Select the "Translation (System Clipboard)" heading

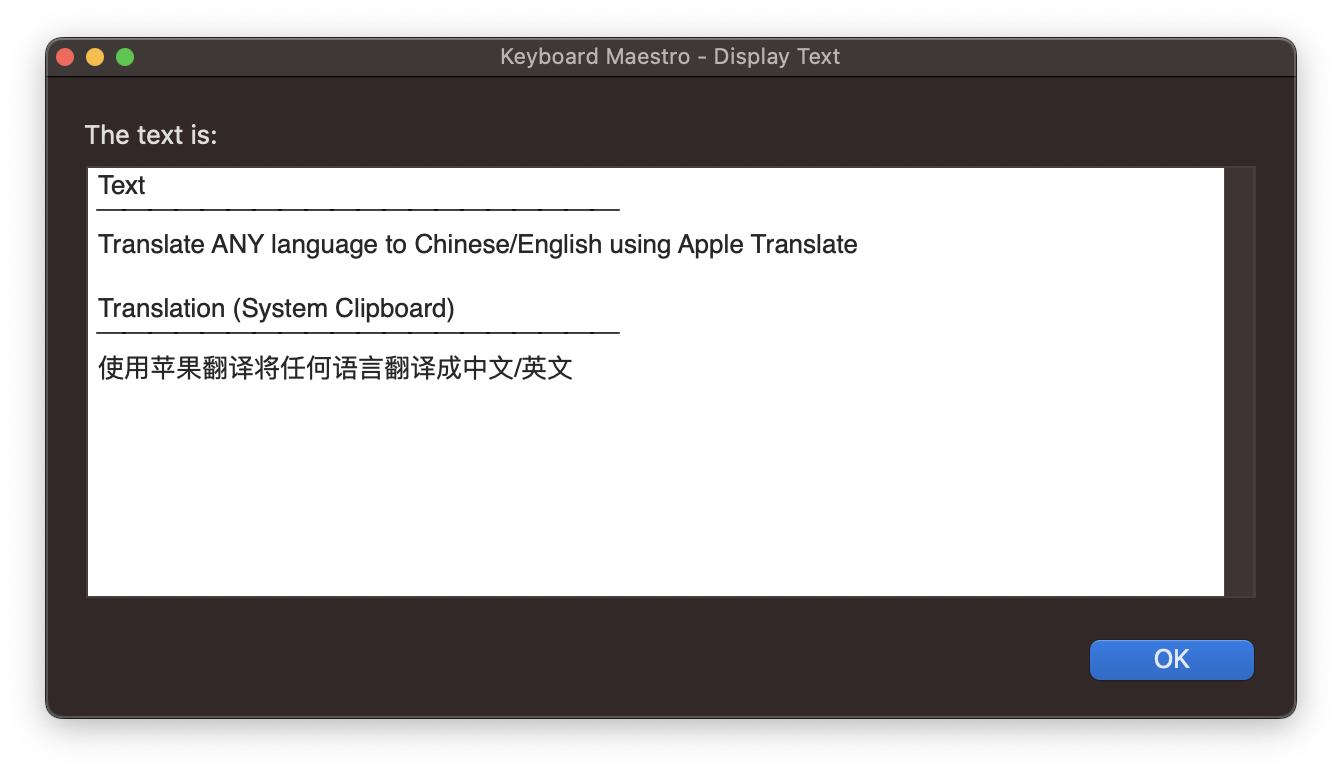point(275,308)
